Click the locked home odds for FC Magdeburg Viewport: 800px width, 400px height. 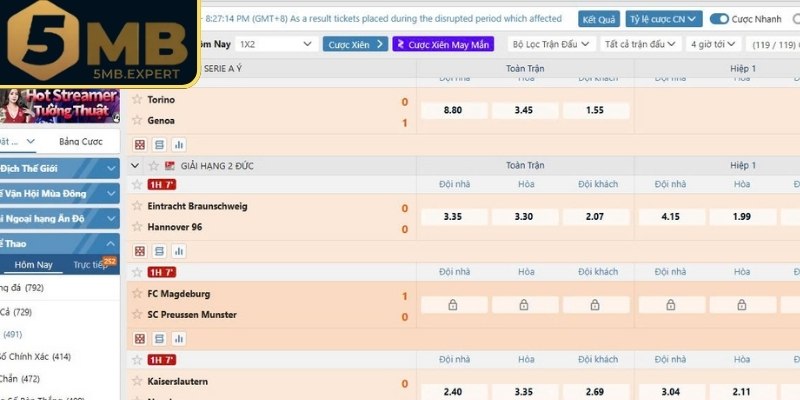452,305
